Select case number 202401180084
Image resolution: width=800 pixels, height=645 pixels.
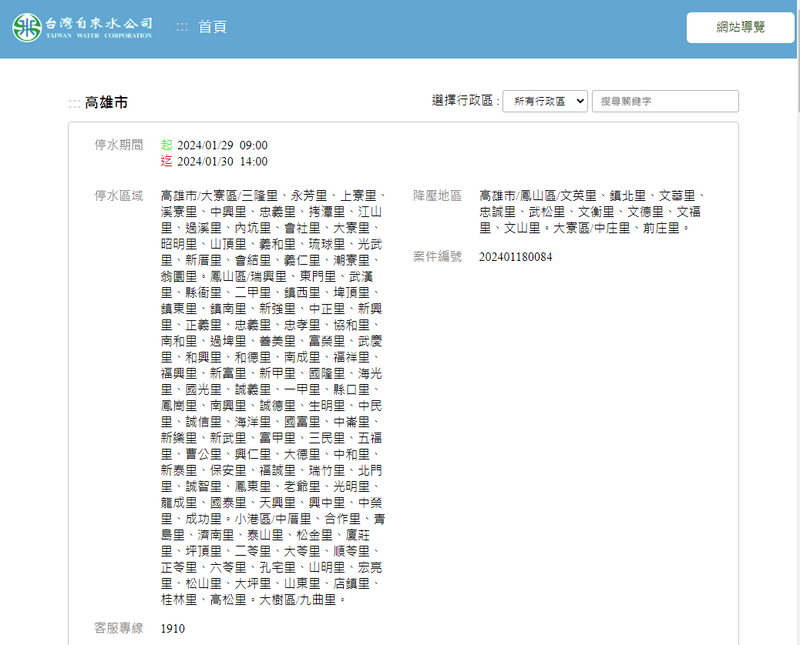tap(516, 257)
